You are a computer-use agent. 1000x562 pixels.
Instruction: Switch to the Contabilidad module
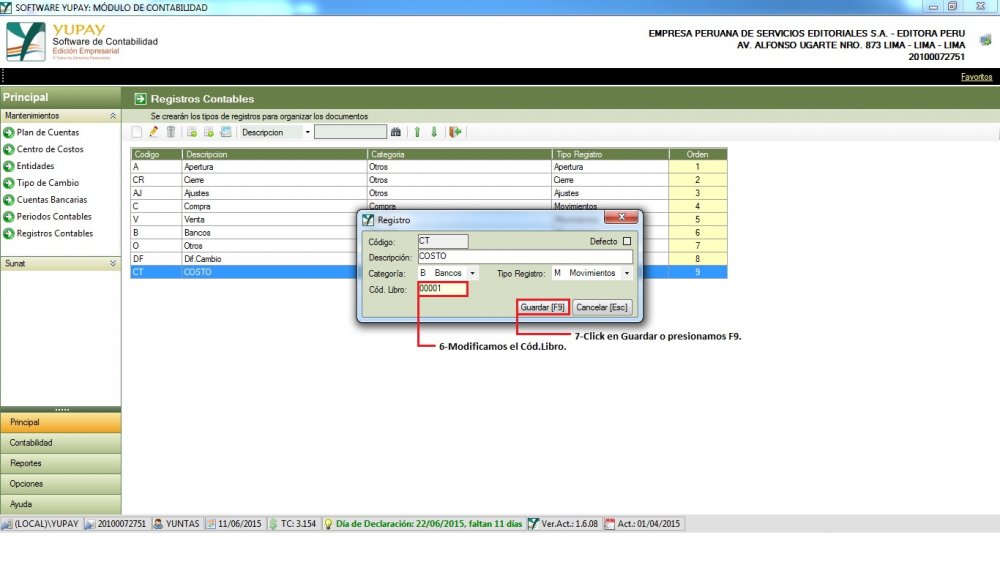61,443
